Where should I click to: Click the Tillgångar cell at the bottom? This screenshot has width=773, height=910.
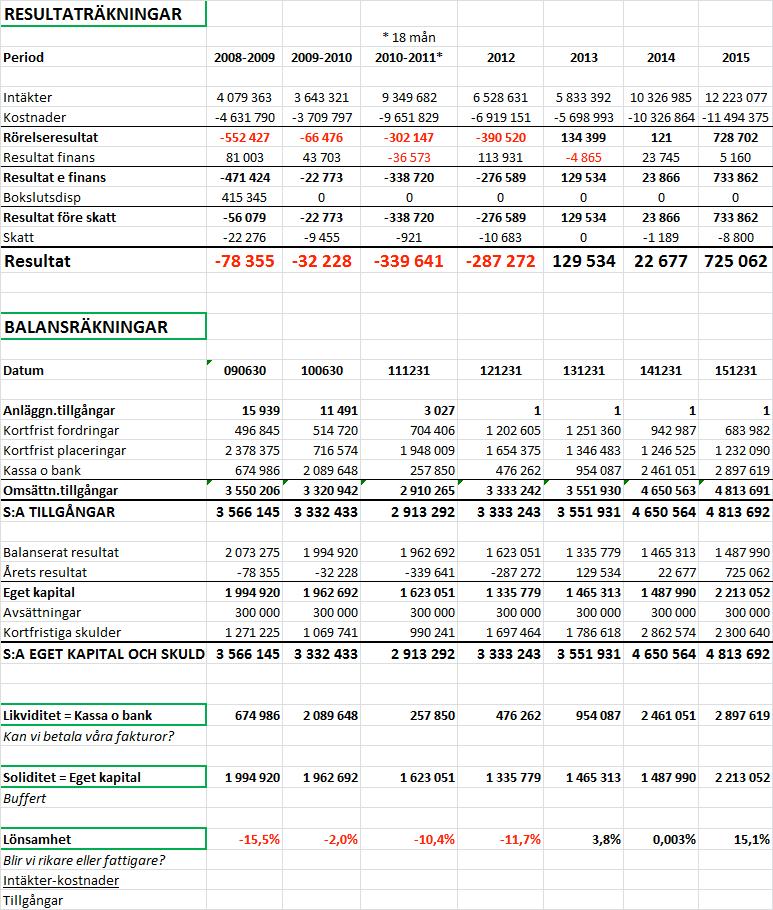[x=33, y=901]
